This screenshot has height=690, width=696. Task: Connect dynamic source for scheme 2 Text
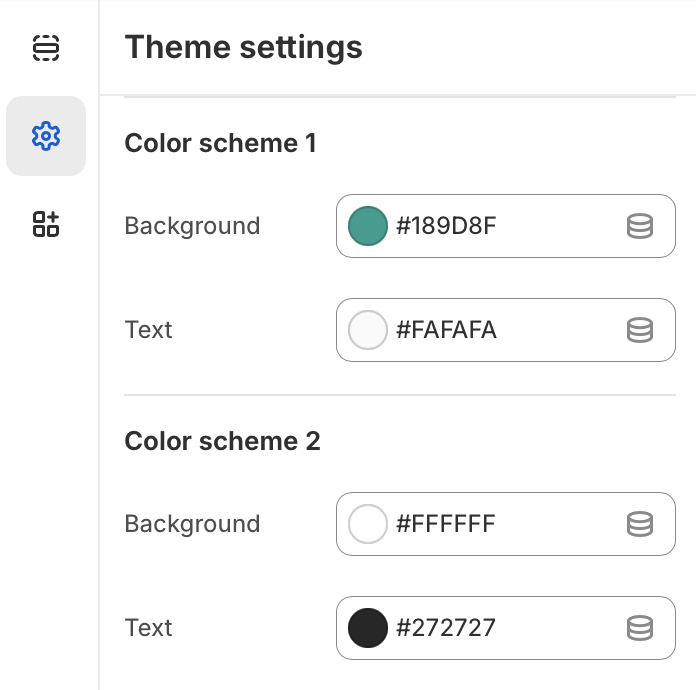(640, 628)
